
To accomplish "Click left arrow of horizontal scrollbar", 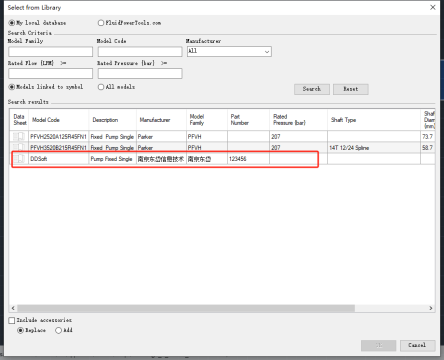I will pos(13,308).
